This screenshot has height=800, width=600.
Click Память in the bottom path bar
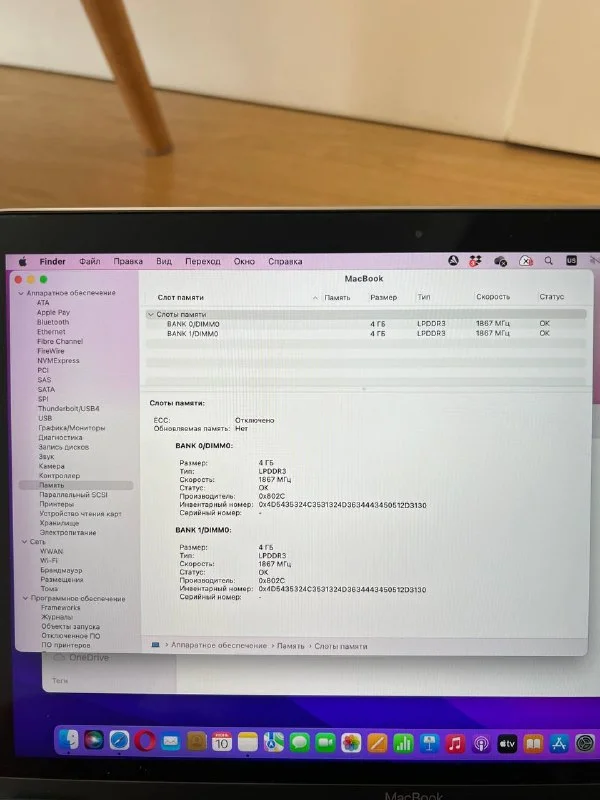290,646
